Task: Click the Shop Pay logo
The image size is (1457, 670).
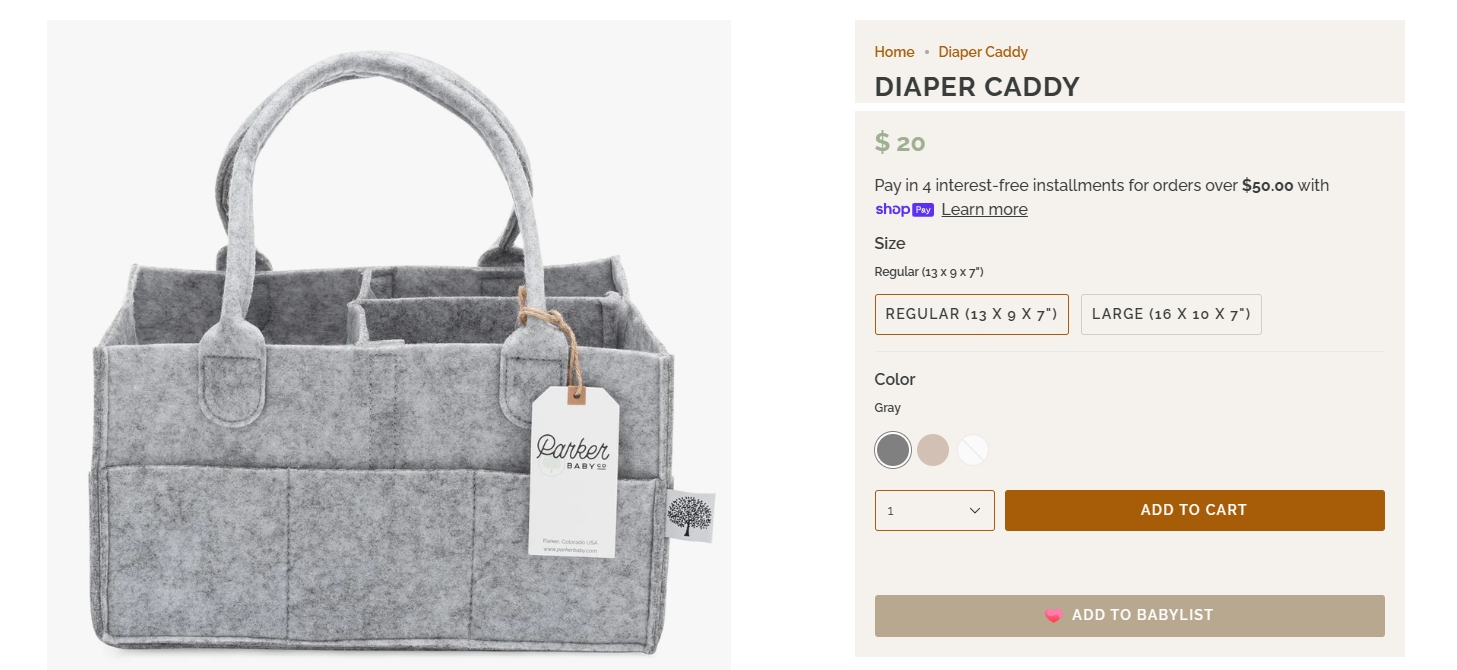Action: point(904,209)
